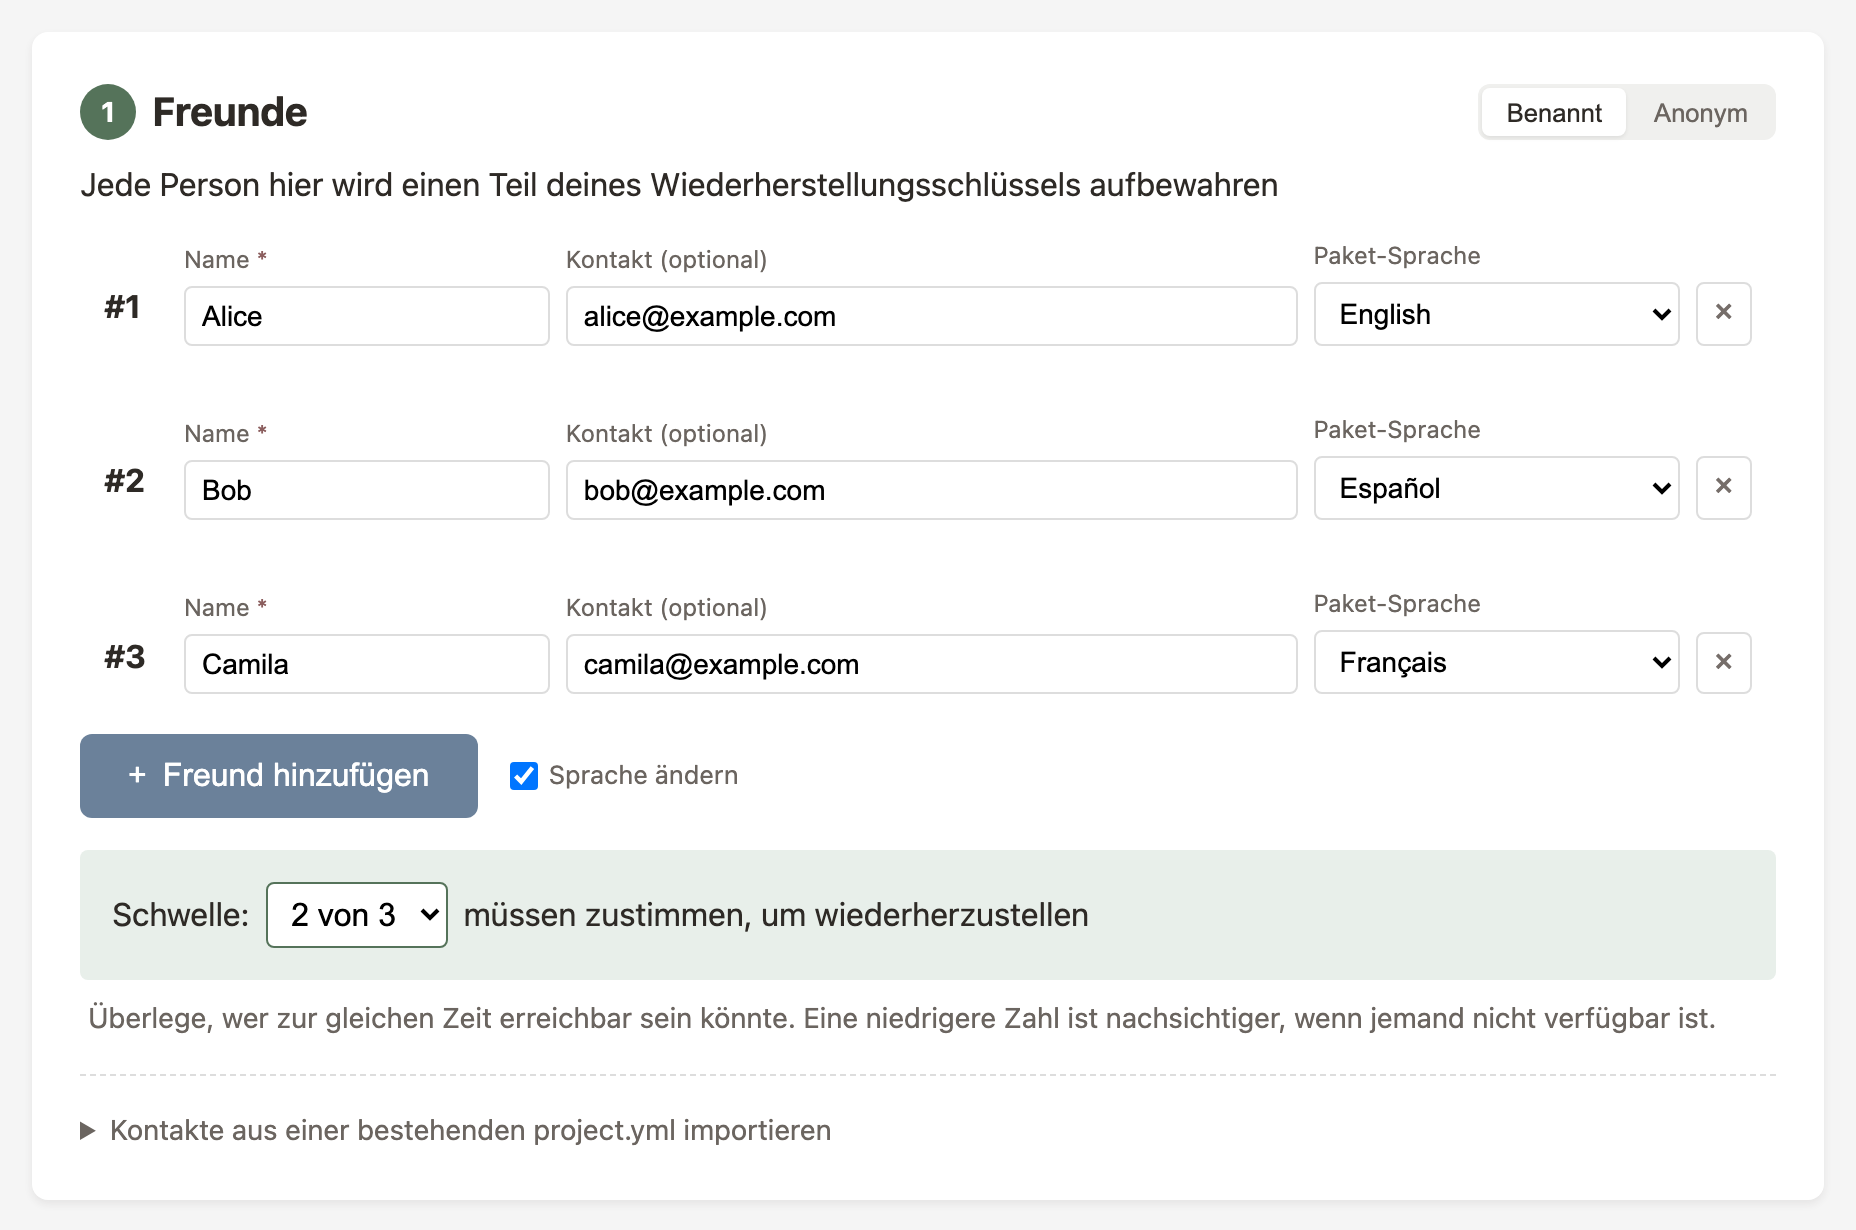Disable the Sprache ändern checkbox
This screenshot has width=1856, height=1230.
[524, 776]
